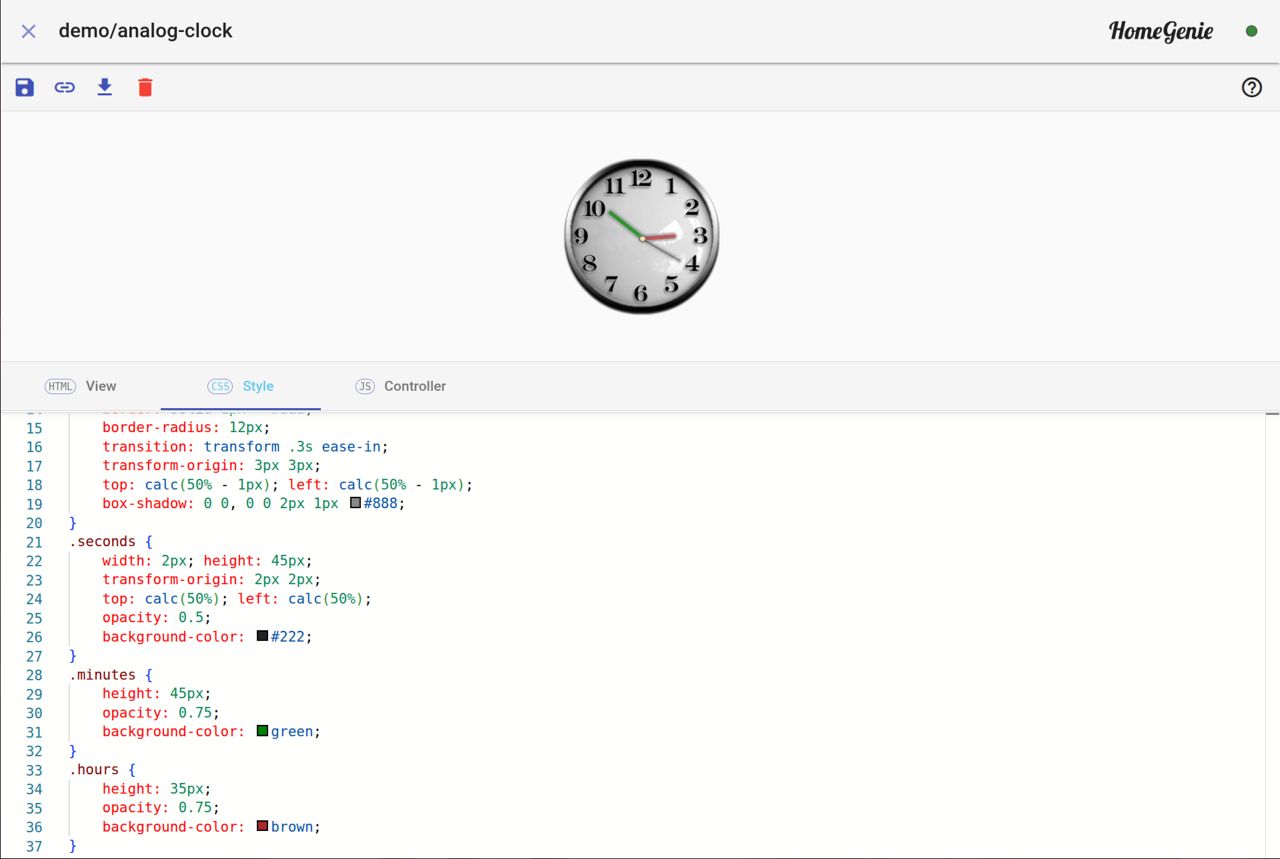Click the link/share chain icon
1280x859 pixels.
coord(65,87)
